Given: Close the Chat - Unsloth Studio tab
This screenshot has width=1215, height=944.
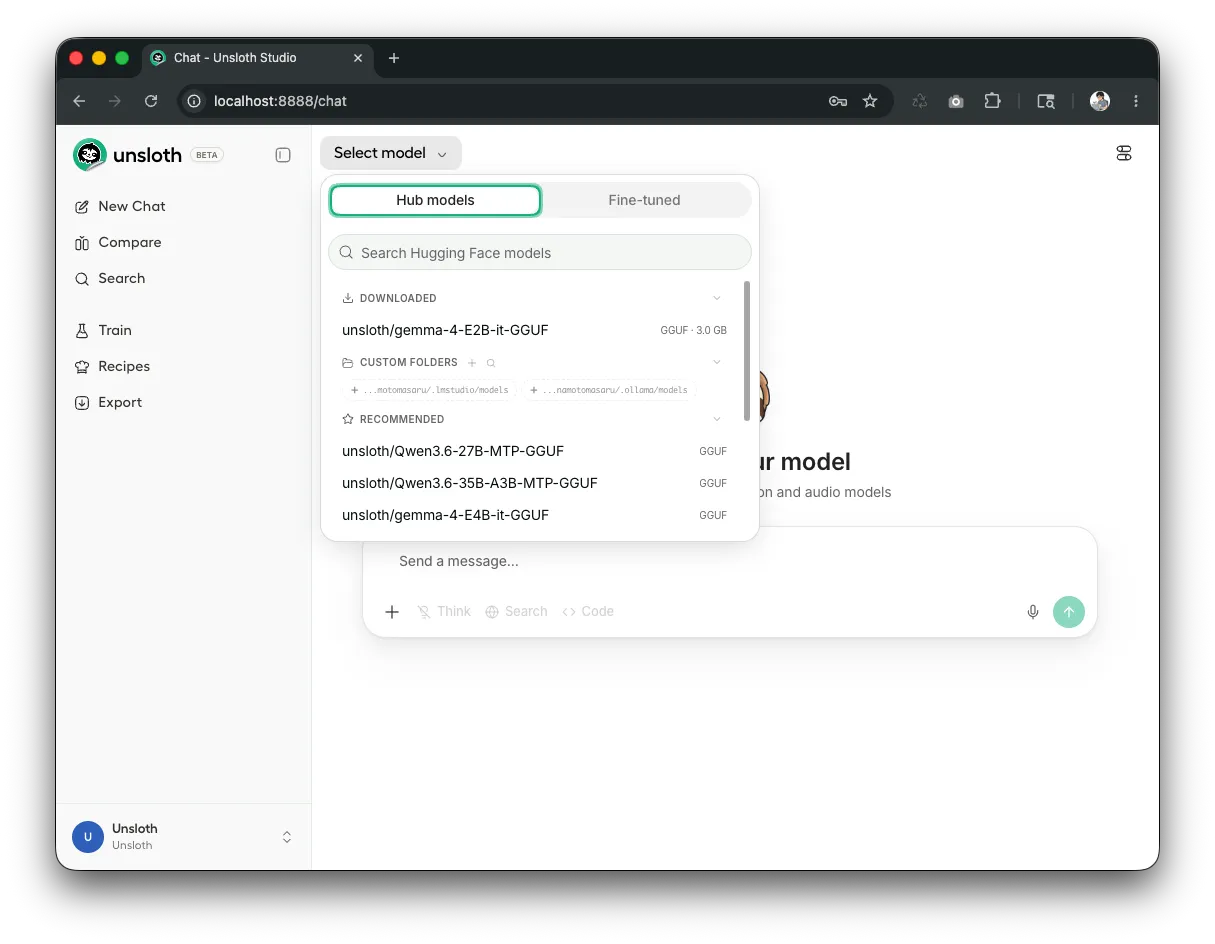Looking at the screenshot, I should pos(358,58).
